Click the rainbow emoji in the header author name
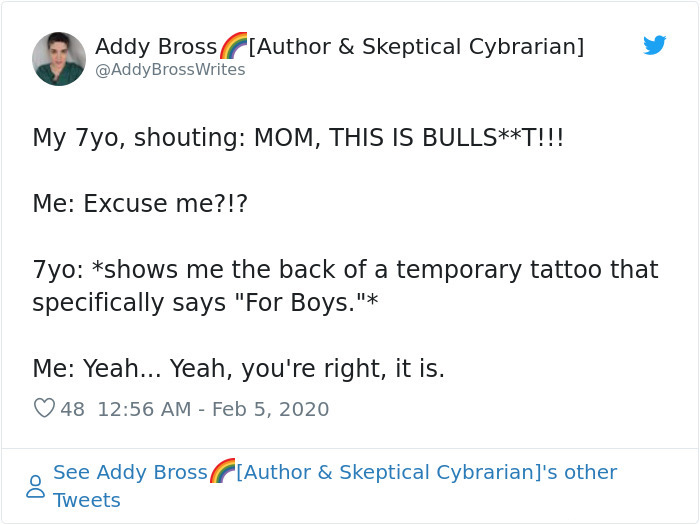This screenshot has width=700, height=525. point(233,46)
